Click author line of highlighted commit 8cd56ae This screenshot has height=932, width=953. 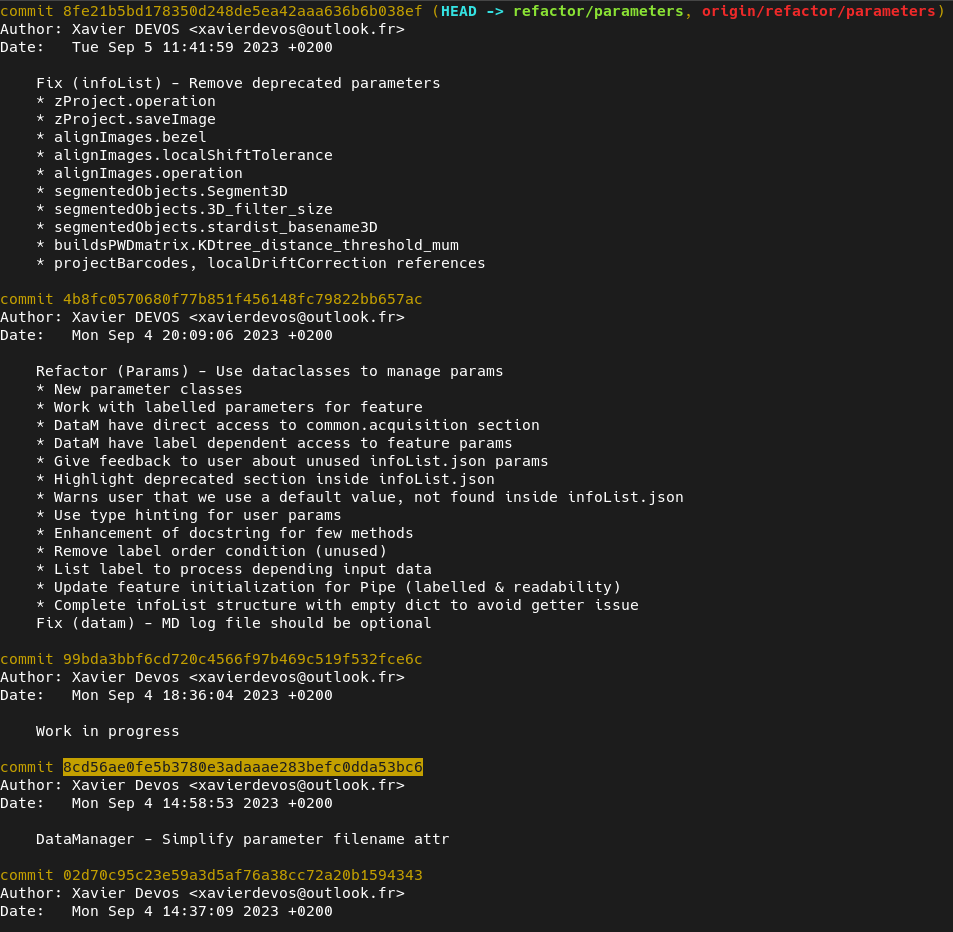pyautogui.click(x=202, y=785)
